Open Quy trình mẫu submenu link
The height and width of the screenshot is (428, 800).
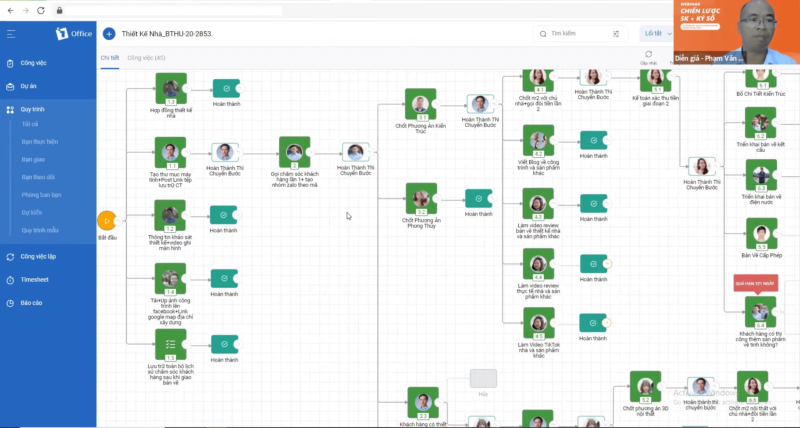[x=40, y=231]
